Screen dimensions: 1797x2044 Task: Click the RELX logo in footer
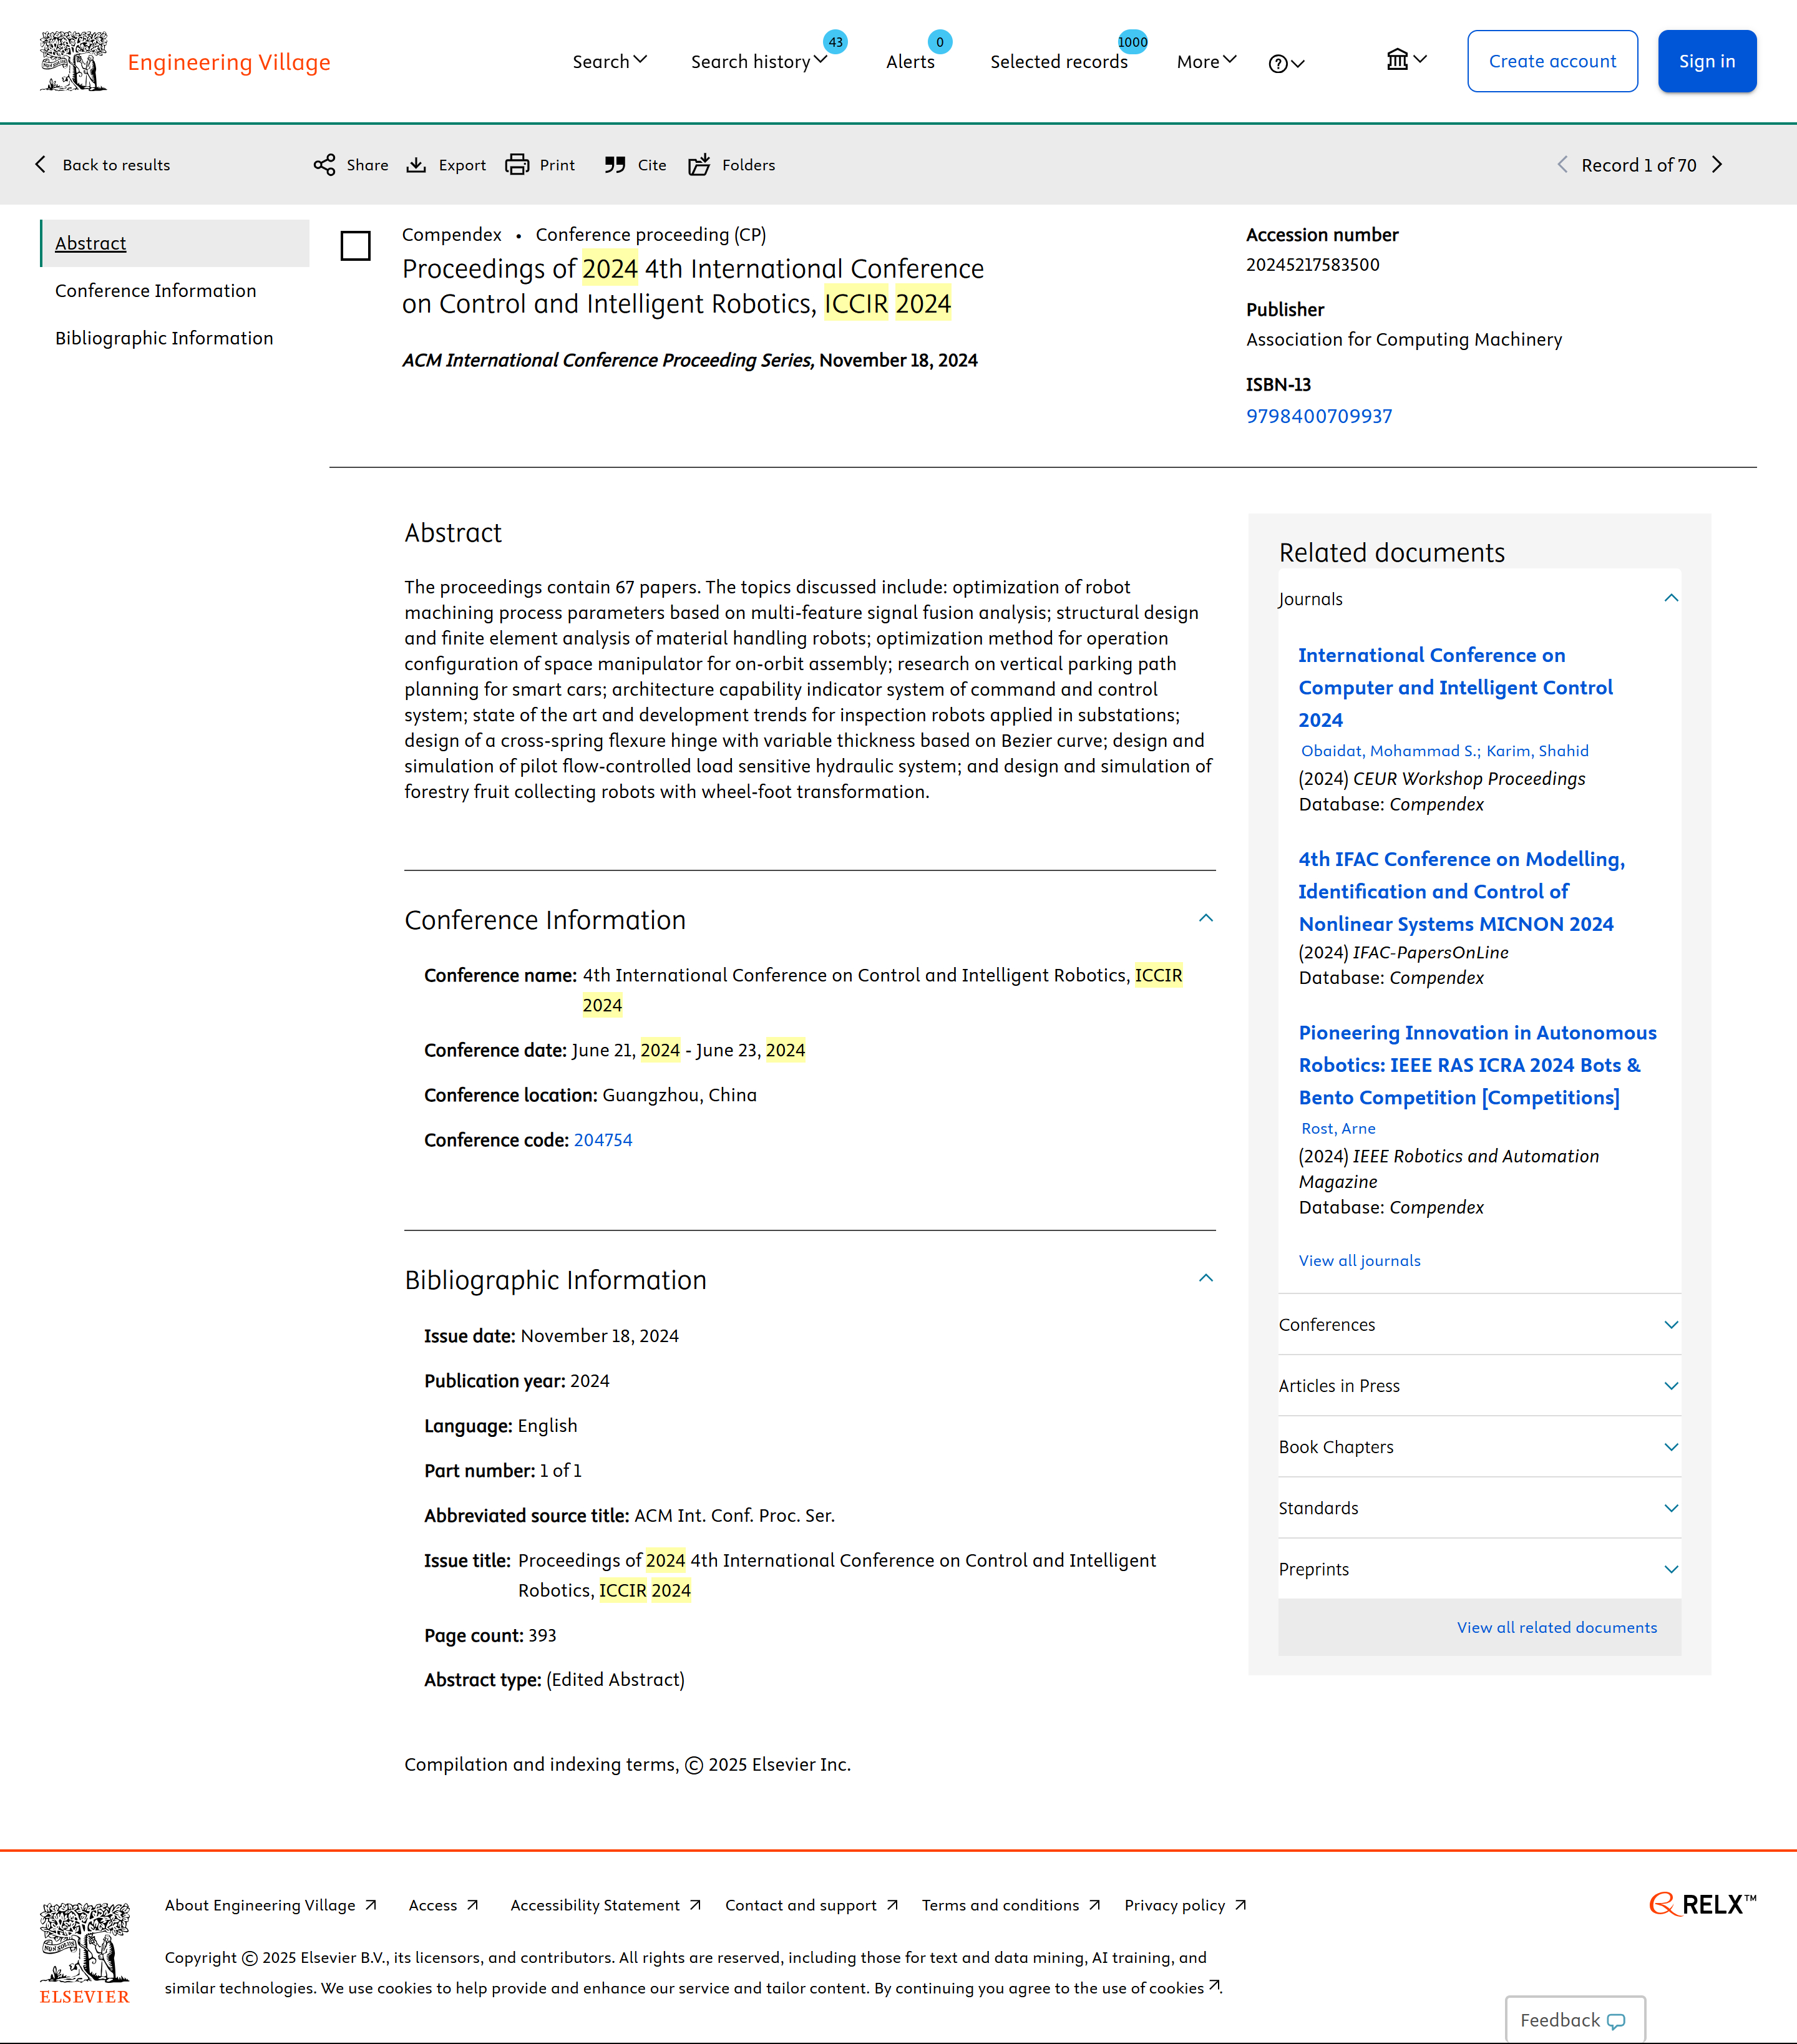(1702, 1904)
